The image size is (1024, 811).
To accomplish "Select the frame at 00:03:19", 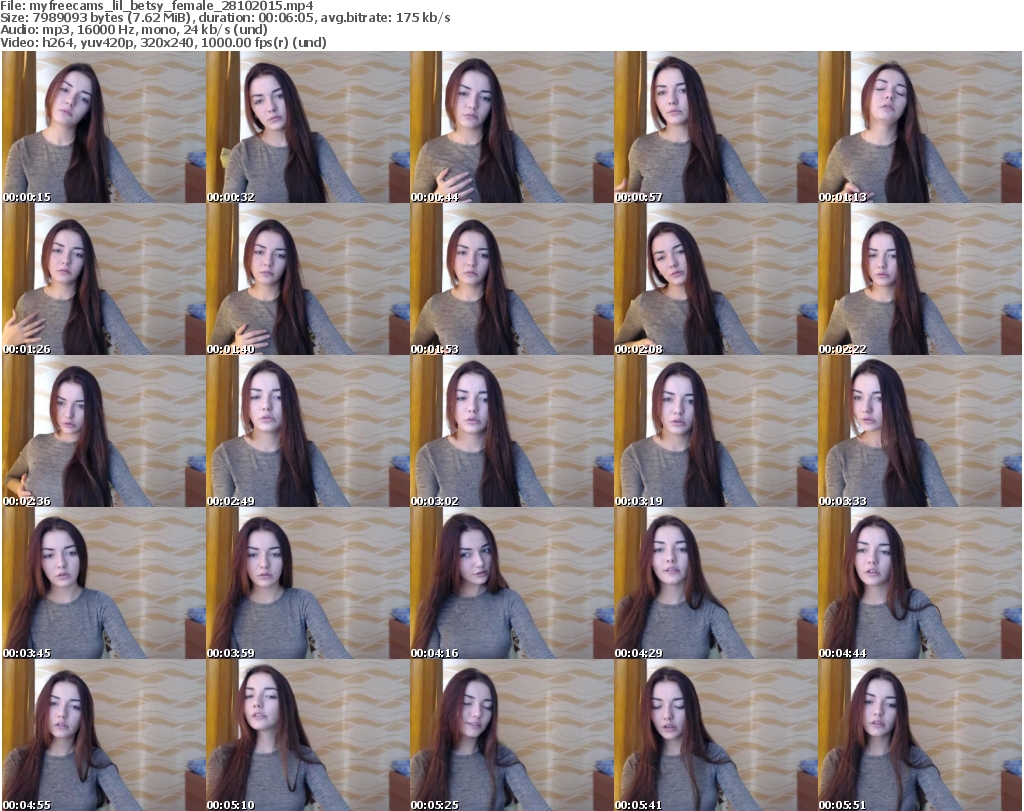I will click(x=716, y=431).
